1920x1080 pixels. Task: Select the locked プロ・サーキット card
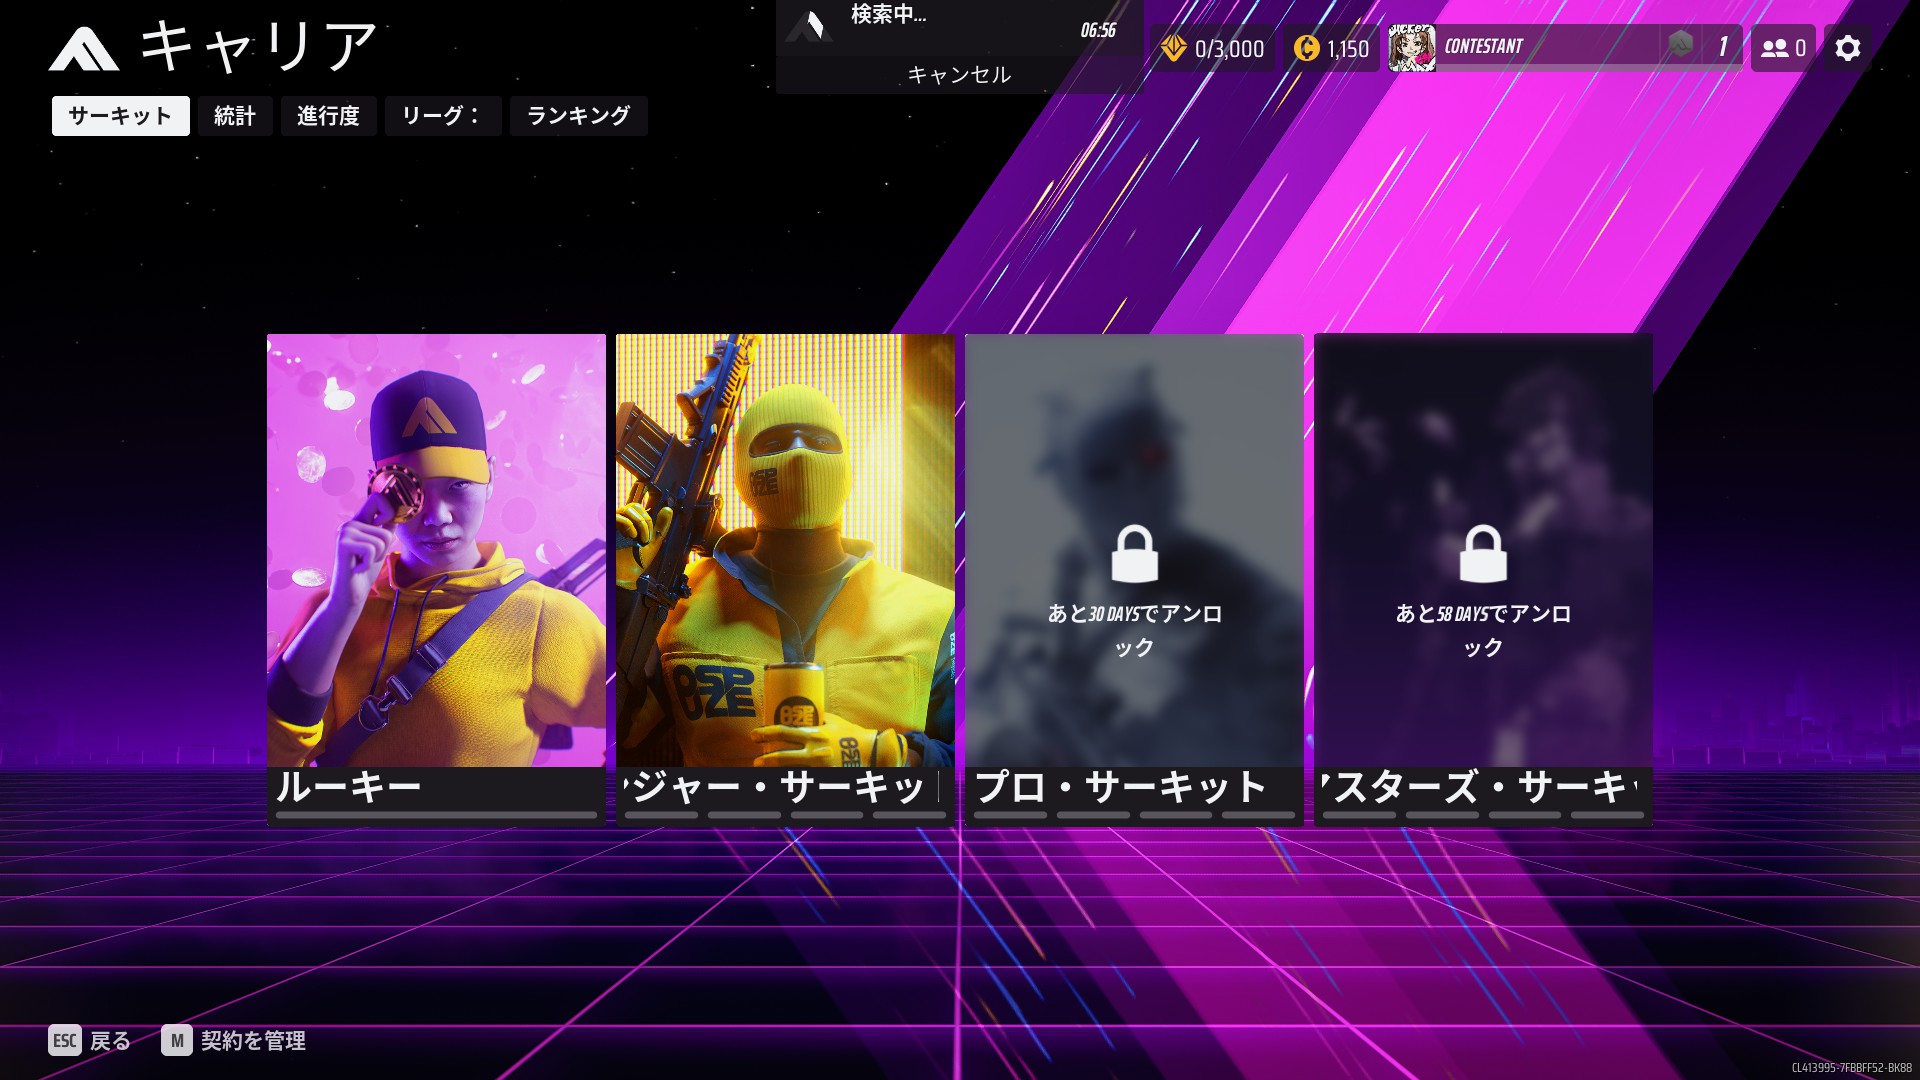pyautogui.click(x=1134, y=579)
